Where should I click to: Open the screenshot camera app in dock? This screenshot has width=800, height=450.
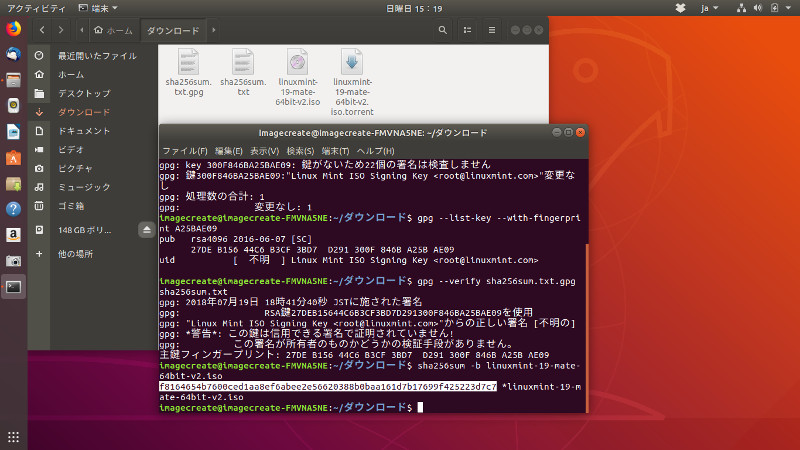[13, 261]
